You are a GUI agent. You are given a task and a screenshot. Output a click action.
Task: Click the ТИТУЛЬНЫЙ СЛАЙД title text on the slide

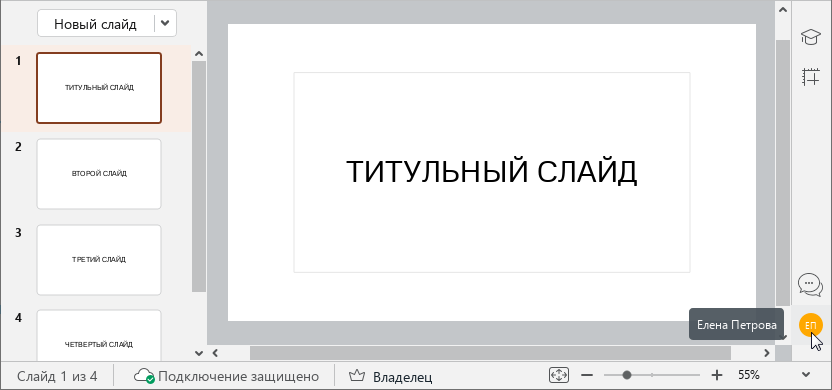coord(491,172)
